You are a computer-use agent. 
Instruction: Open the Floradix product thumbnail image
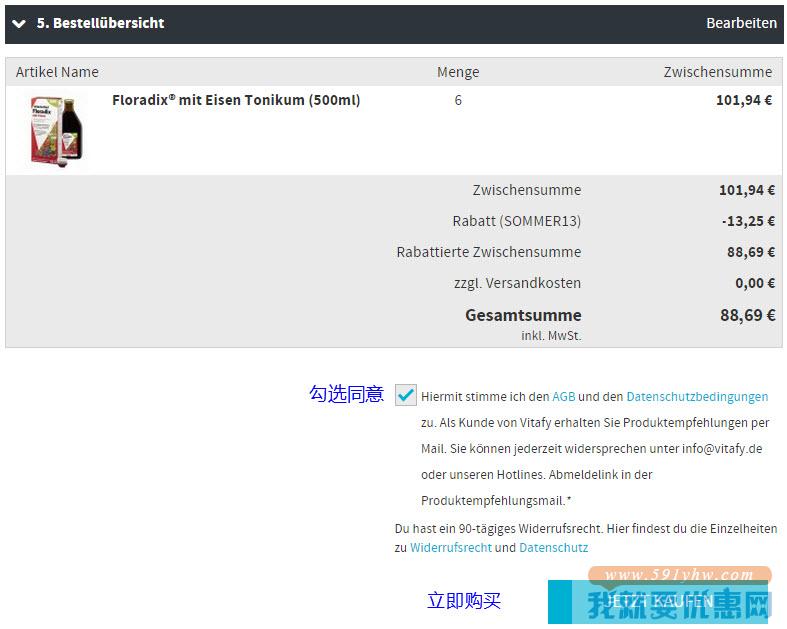pos(56,131)
